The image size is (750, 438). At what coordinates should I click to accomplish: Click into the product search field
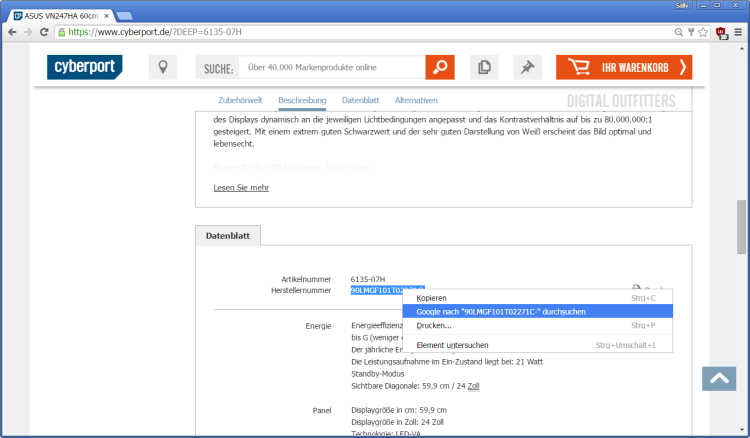point(333,67)
